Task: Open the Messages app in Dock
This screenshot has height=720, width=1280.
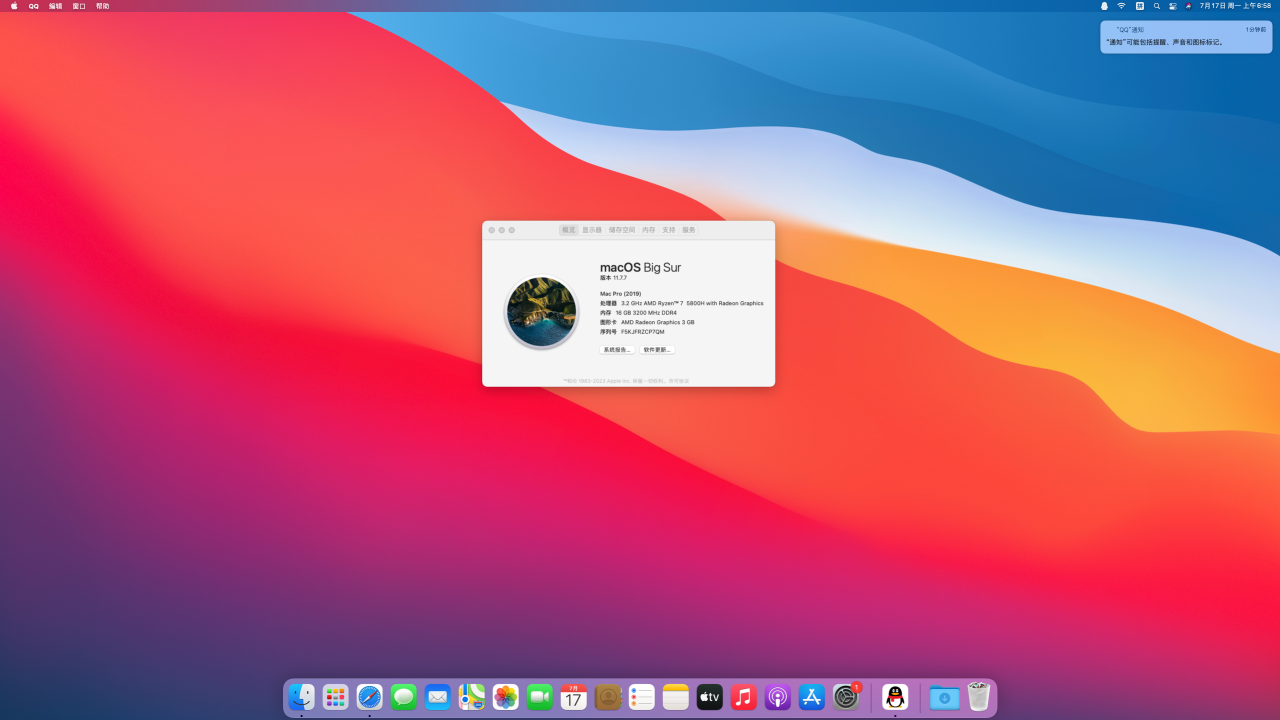Action: 404,697
